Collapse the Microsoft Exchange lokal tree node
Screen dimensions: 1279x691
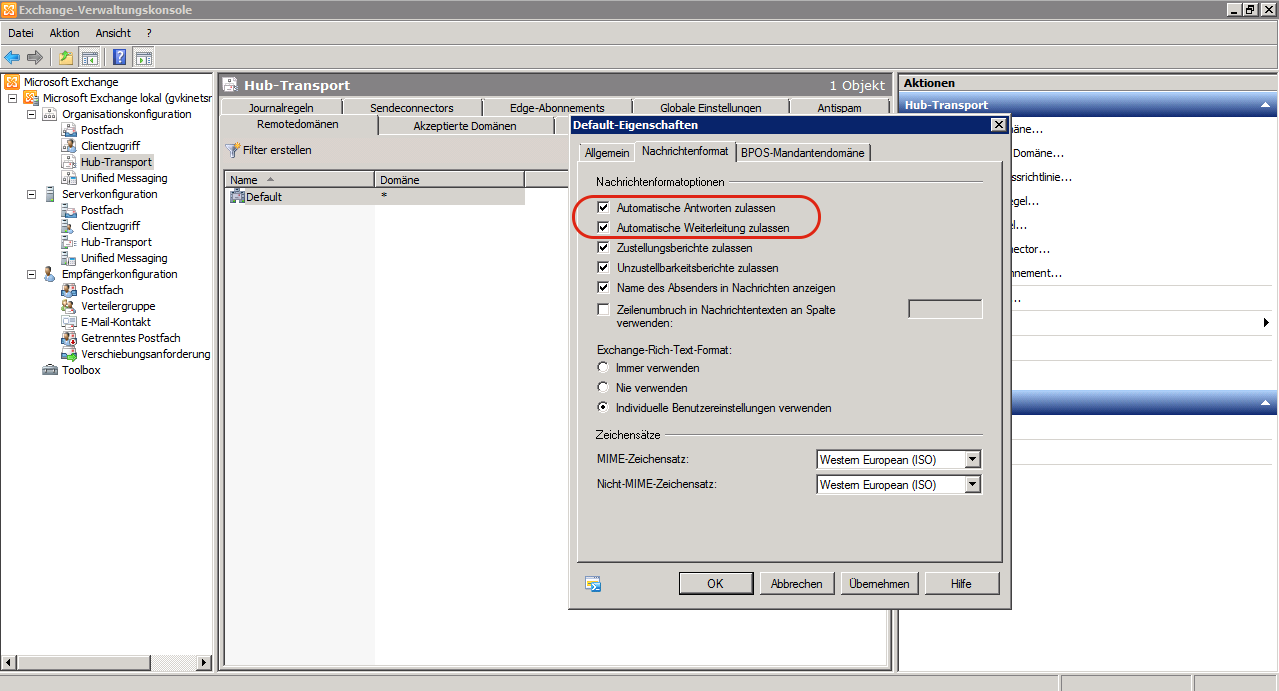tap(13, 98)
